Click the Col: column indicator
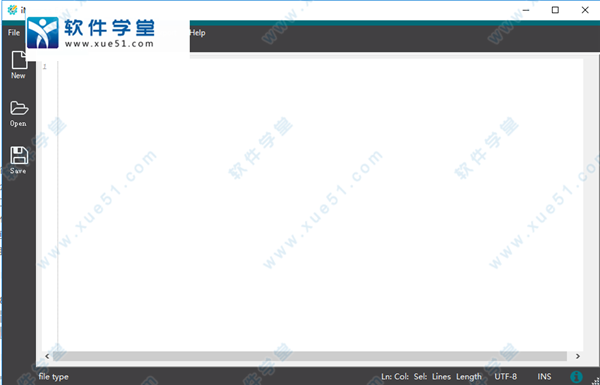This screenshot has height=385, width=600. pyautogui.click(x=401, y=377)
